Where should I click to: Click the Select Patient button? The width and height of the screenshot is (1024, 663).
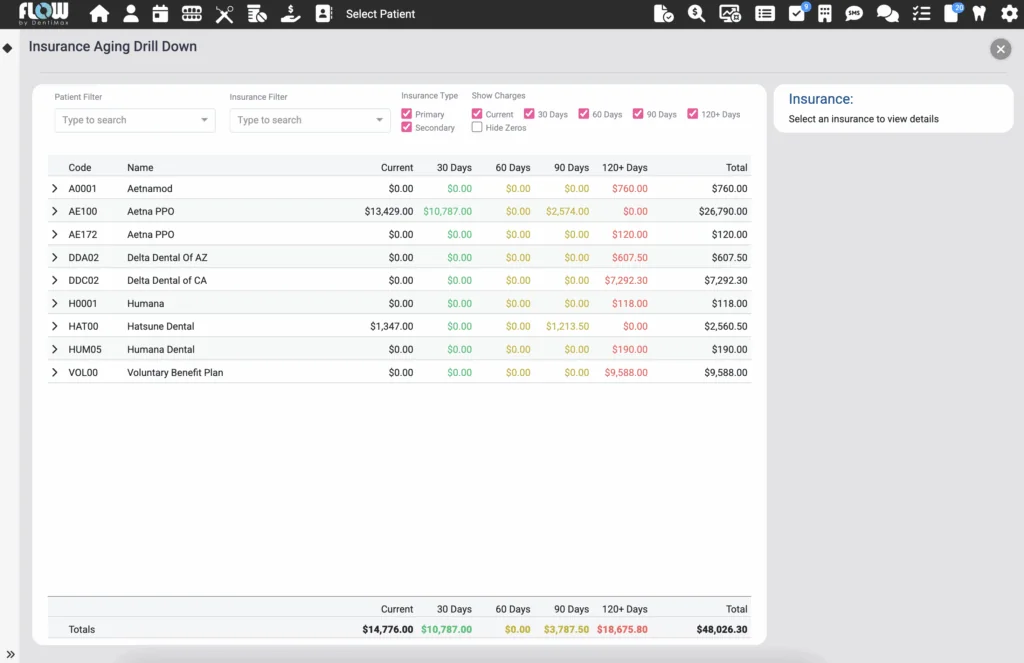pos(380,14)
